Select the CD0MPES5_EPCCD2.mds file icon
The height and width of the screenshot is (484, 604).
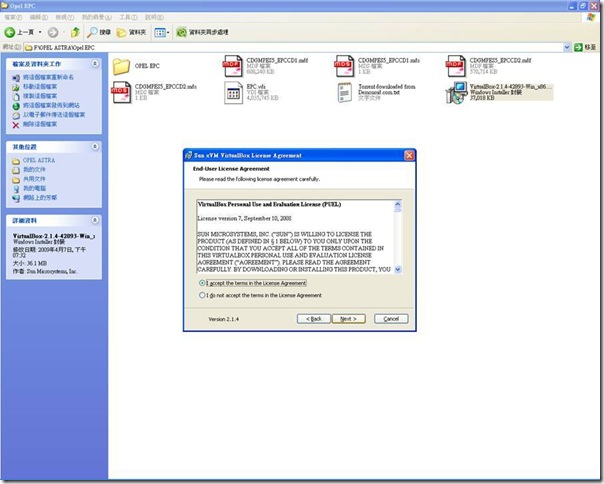121,92
